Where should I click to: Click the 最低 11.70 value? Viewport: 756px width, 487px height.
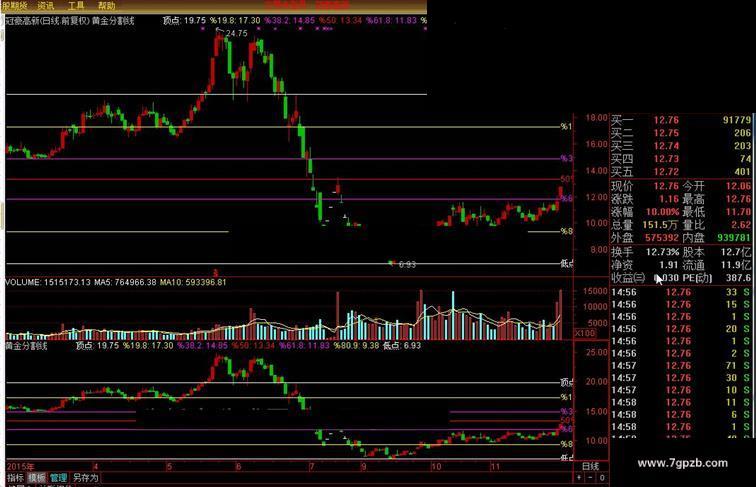(x=738, y=212)
